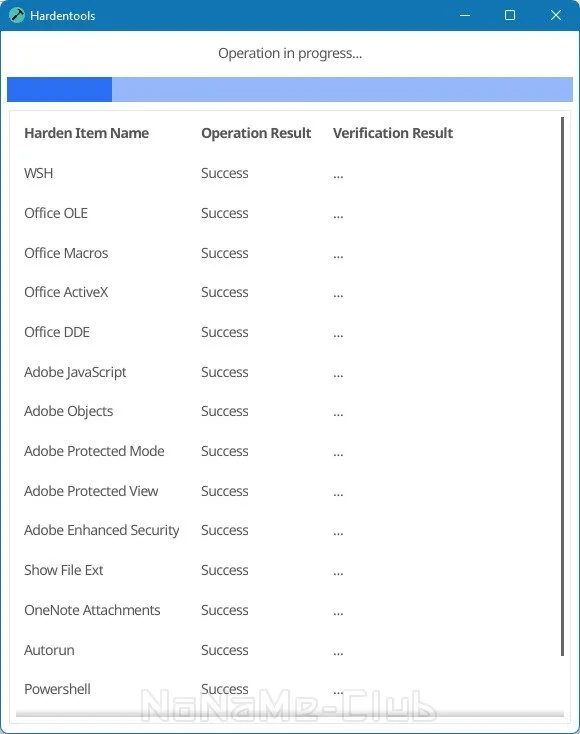Screen dimensions: 580x734
Task: Select the Verification Result column header
Action: pos(393,133)
